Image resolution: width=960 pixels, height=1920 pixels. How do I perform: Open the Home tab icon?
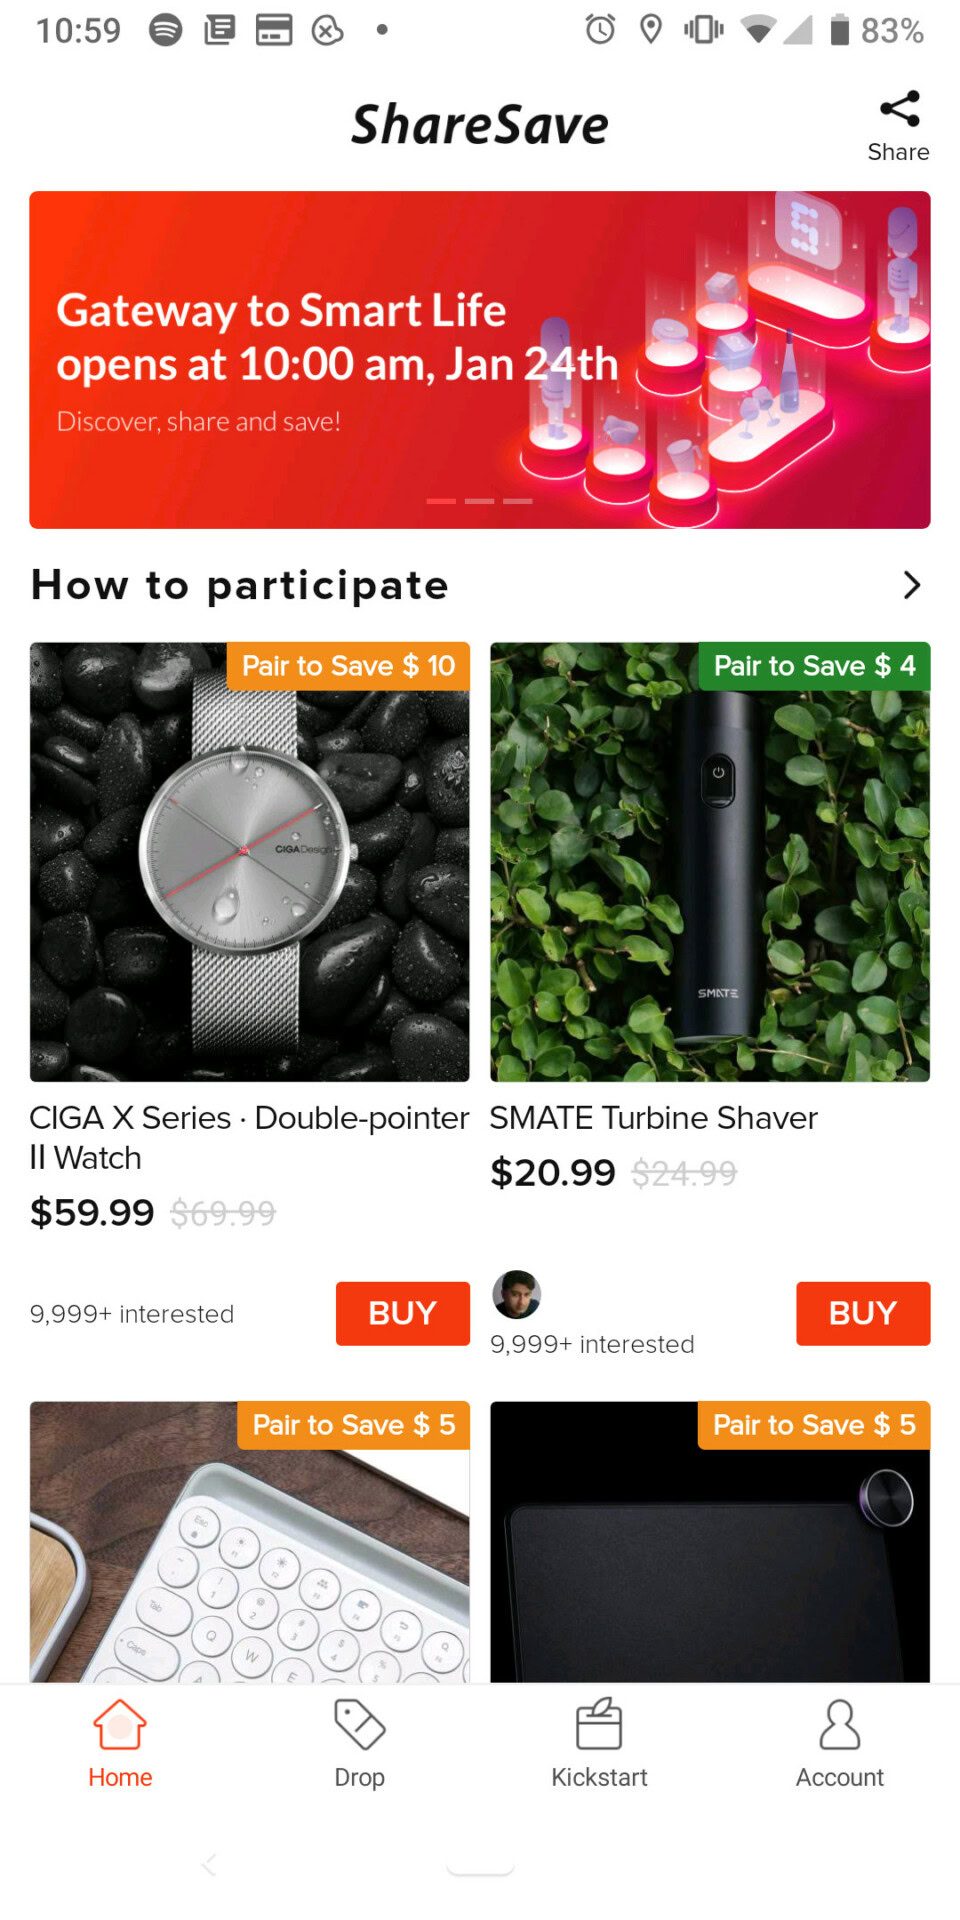tap(120, 1725)
